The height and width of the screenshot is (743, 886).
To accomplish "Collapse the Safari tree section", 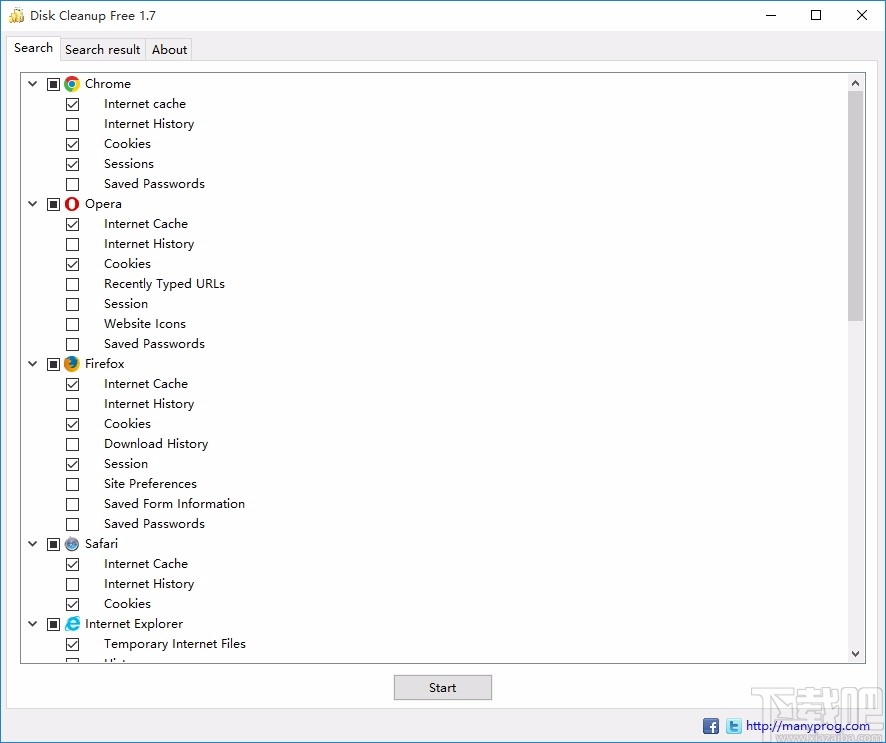I will coord(32,543).
